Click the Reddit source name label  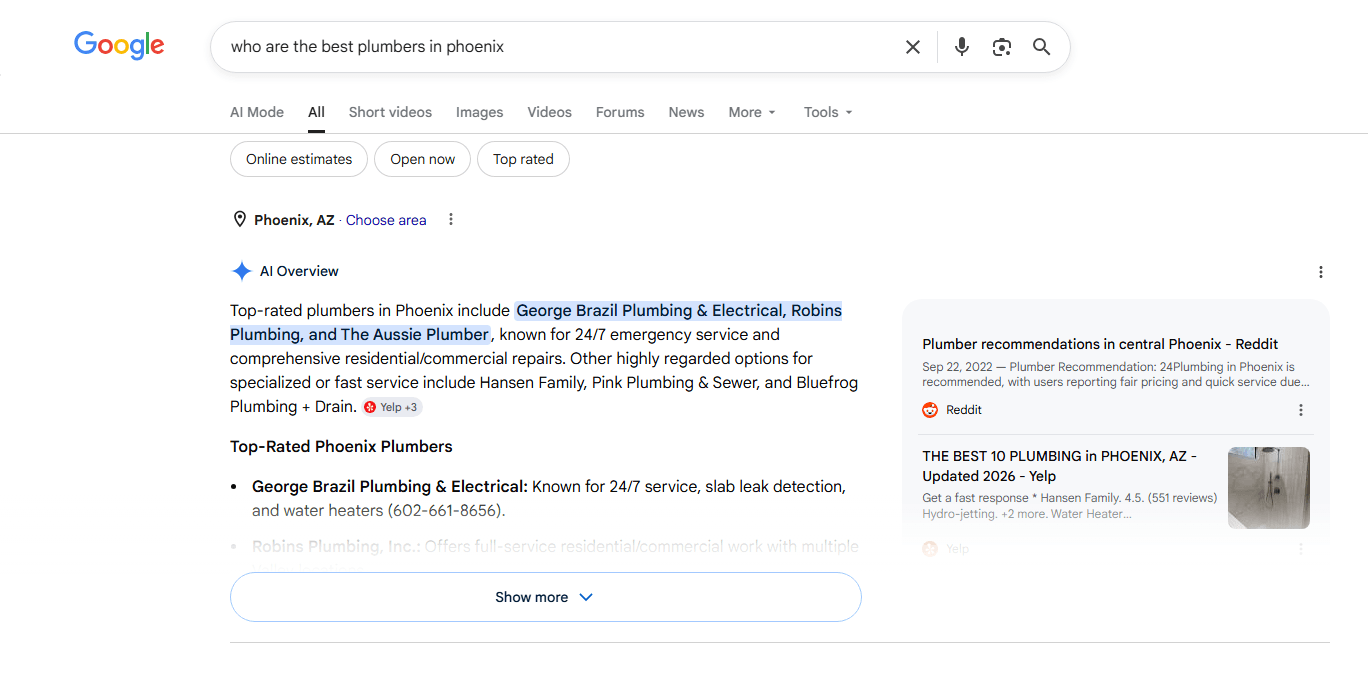point(964,410)
